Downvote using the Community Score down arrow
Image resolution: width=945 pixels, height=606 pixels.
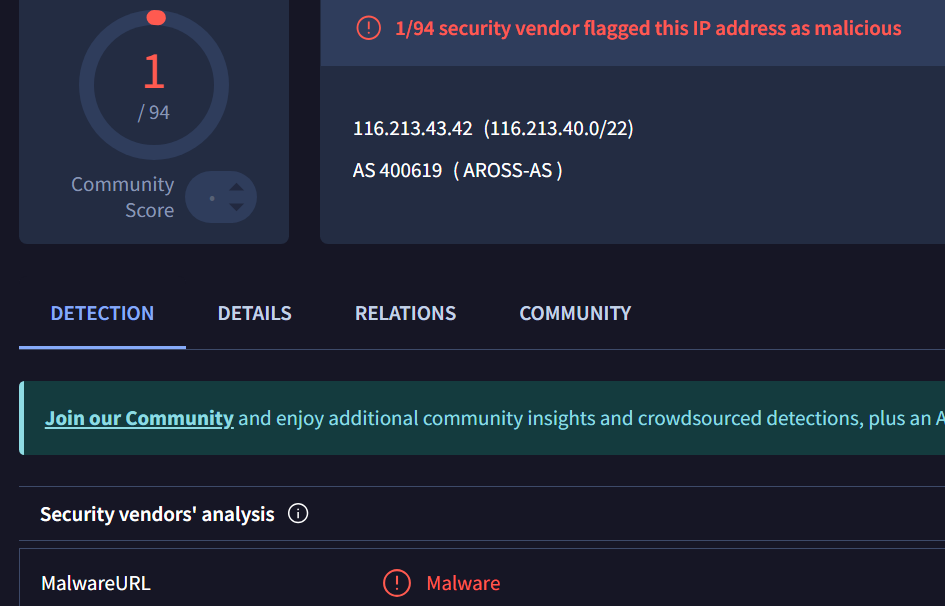pos(236,207)
